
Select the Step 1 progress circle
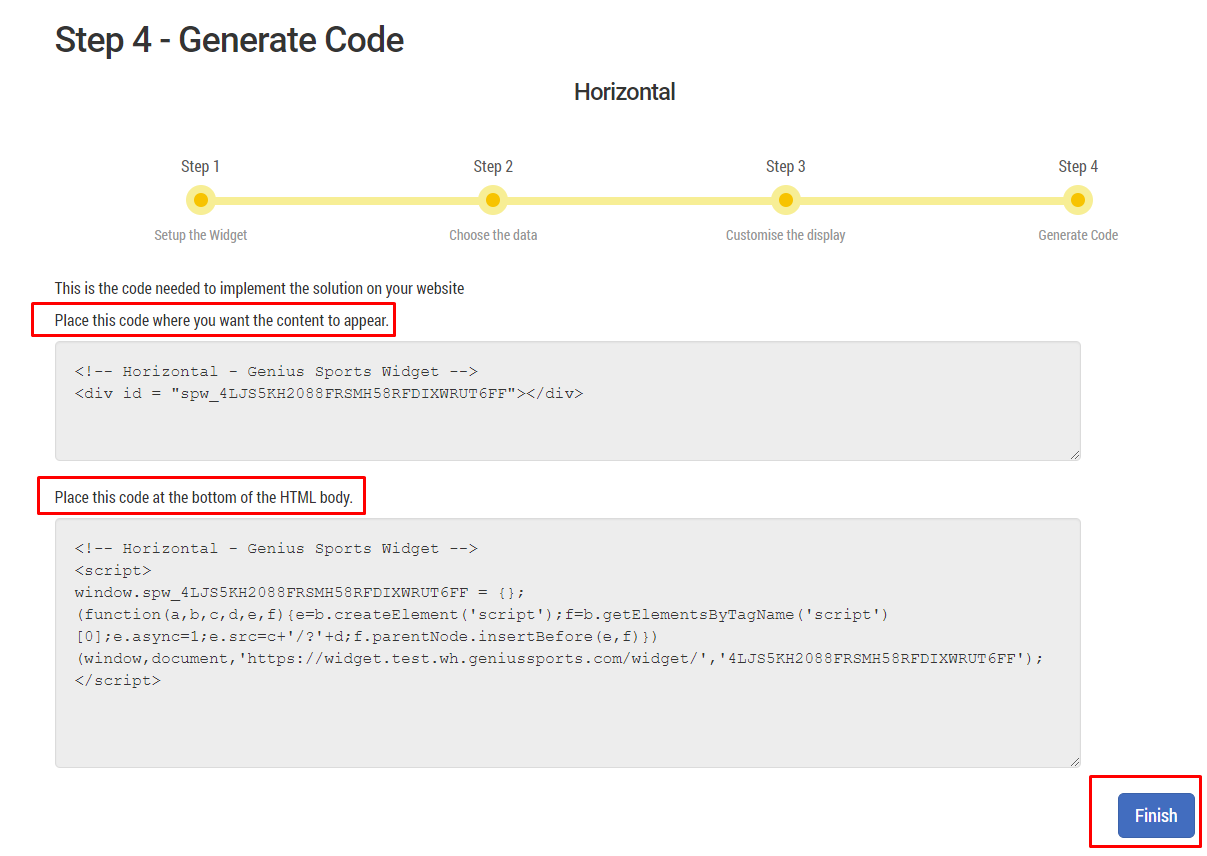pos(200,200)
